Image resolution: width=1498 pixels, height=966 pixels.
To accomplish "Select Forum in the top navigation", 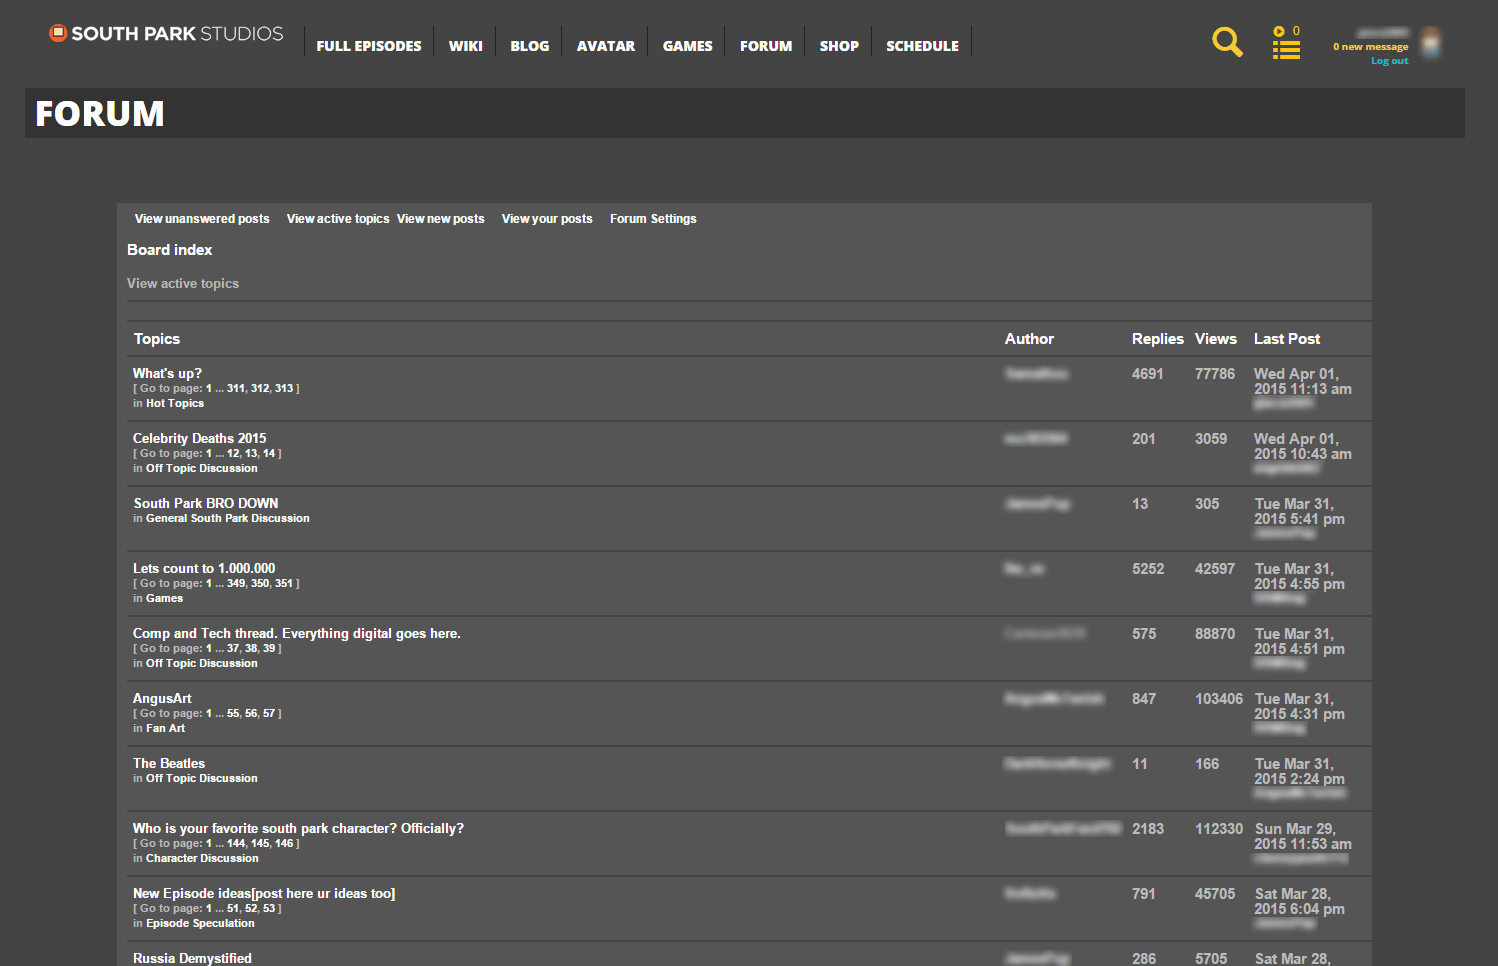I will [766, 46].
